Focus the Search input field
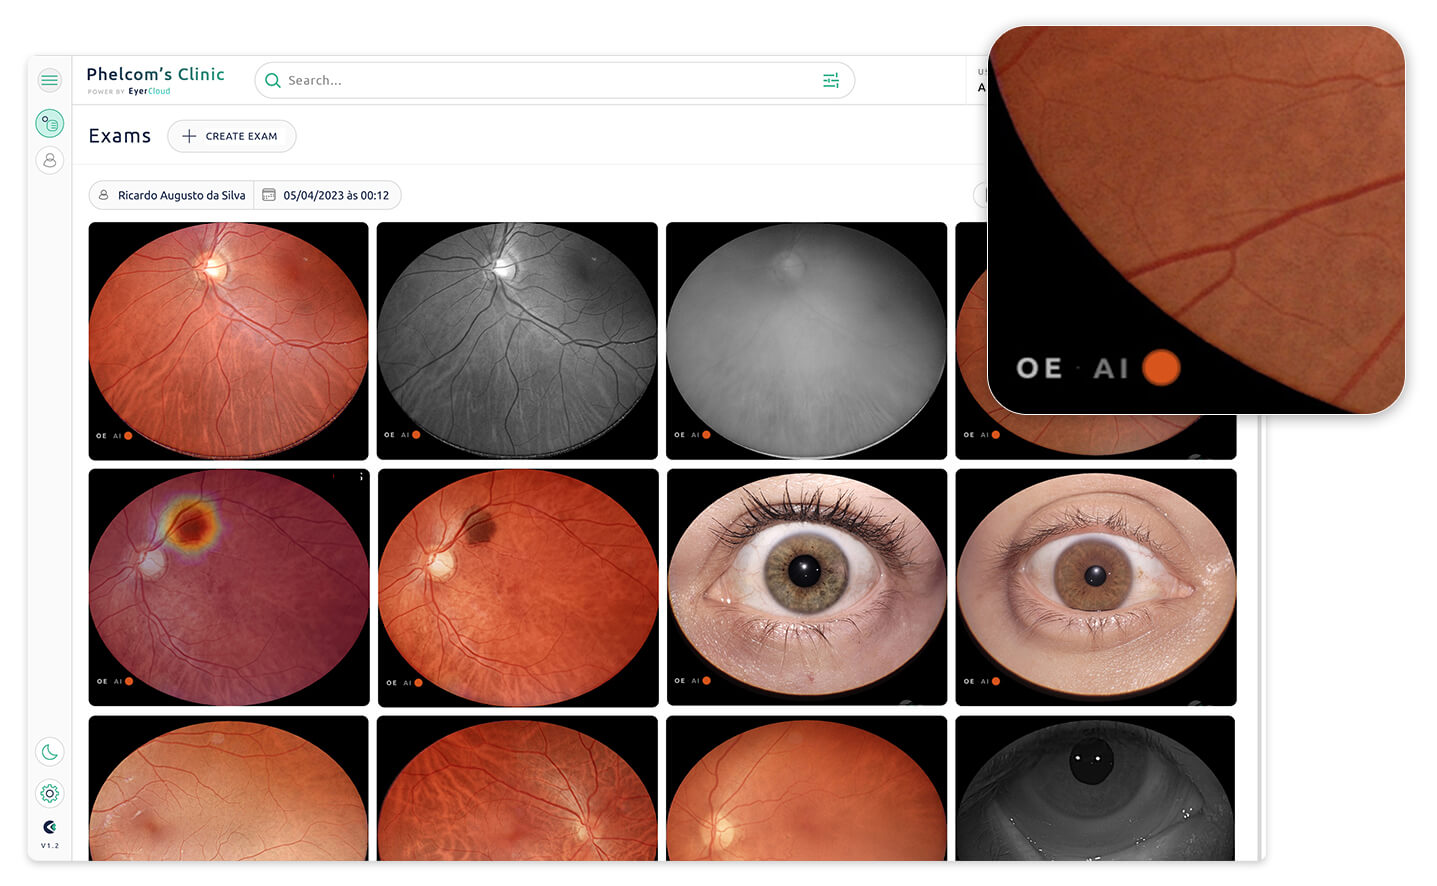Viewport: 1437px width, 886px height. [554, 80]
